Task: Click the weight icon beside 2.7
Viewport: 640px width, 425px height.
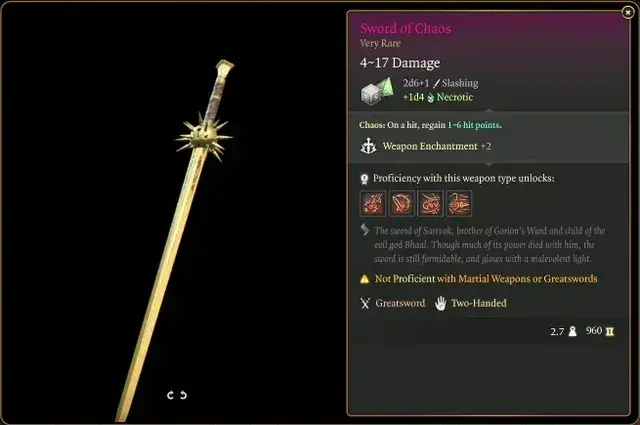Action: (x=573, y=331)
